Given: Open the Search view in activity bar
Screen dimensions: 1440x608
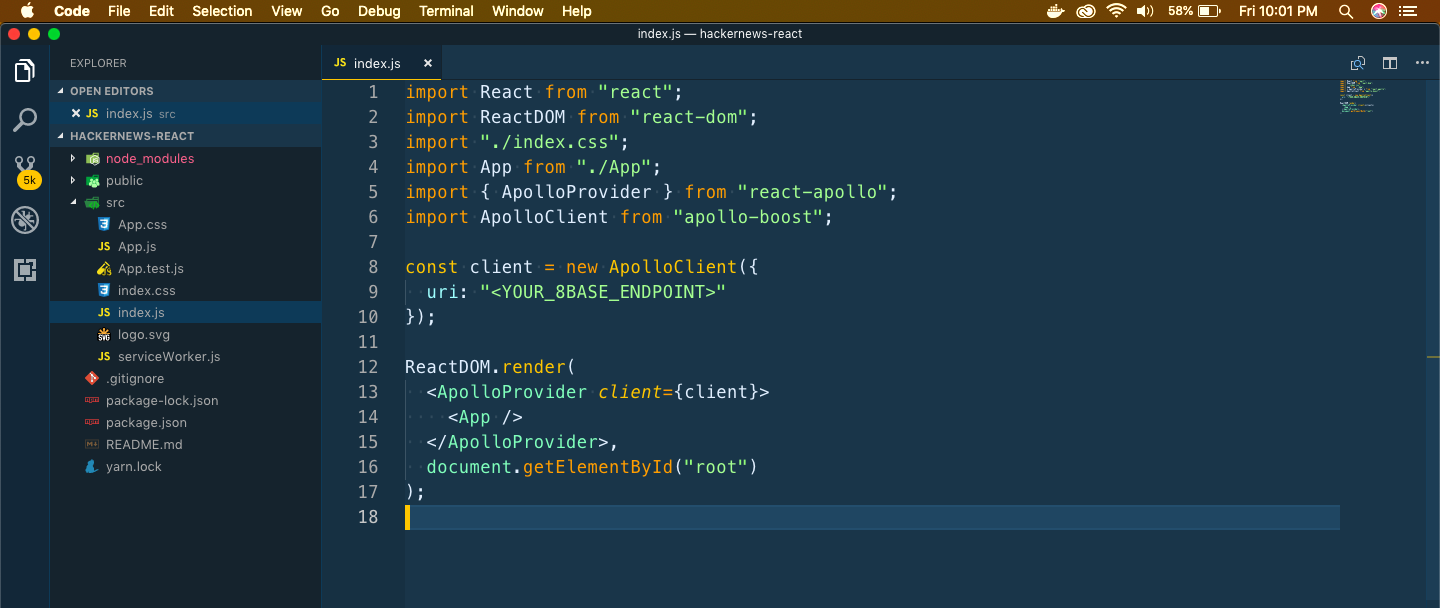Looking at the screenshot, I should [x=25, y=121].
